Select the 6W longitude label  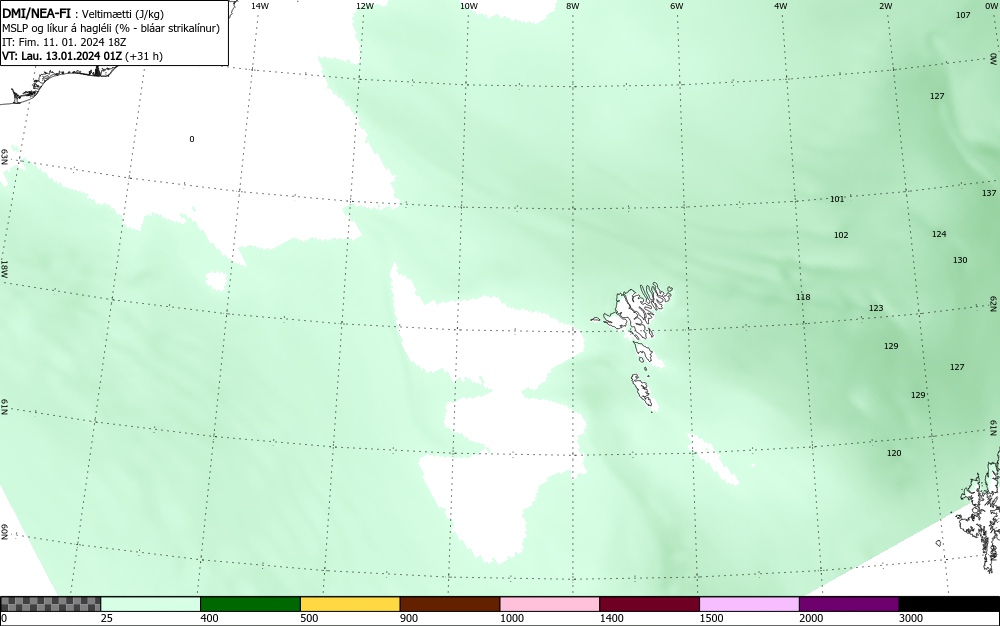point(677,6)
